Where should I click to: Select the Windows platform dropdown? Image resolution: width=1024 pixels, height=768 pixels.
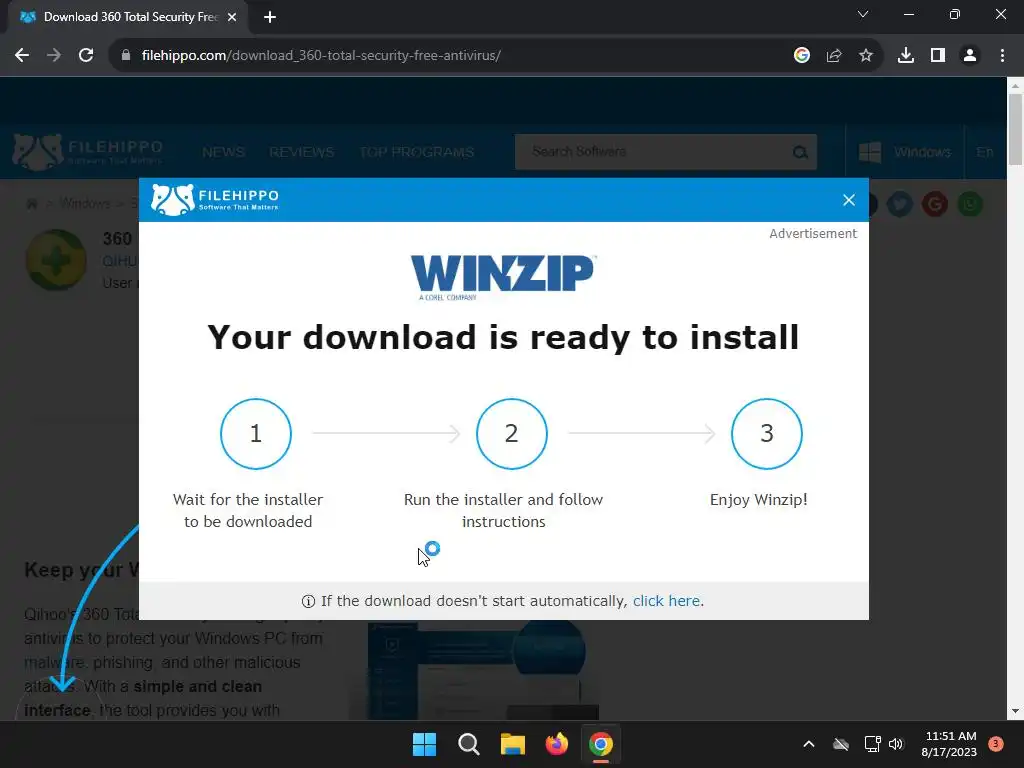pos(904,152)
